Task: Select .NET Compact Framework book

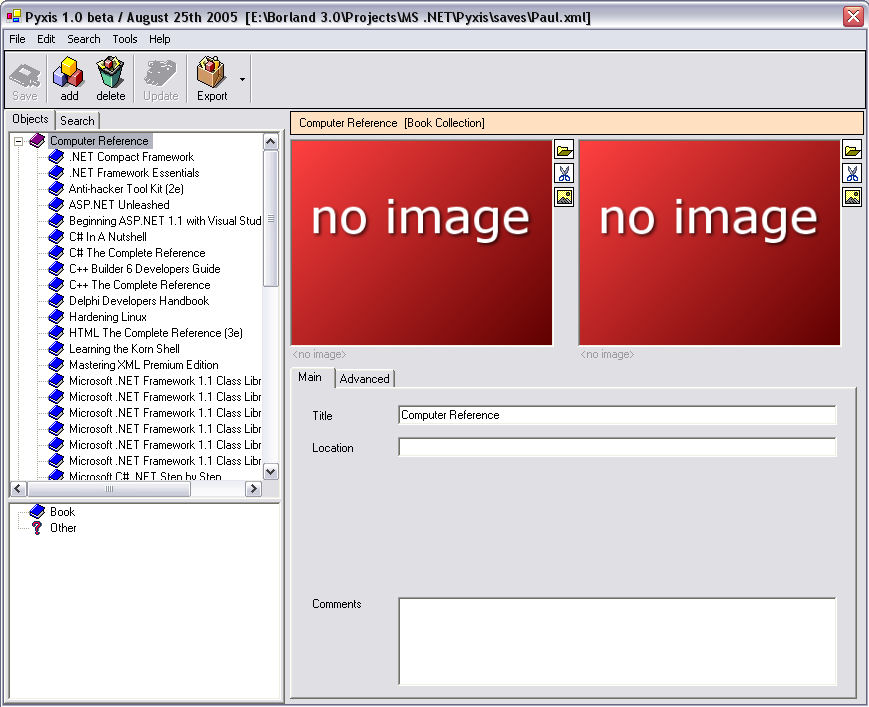Action: pyautogui.click(x=131, y=157)
